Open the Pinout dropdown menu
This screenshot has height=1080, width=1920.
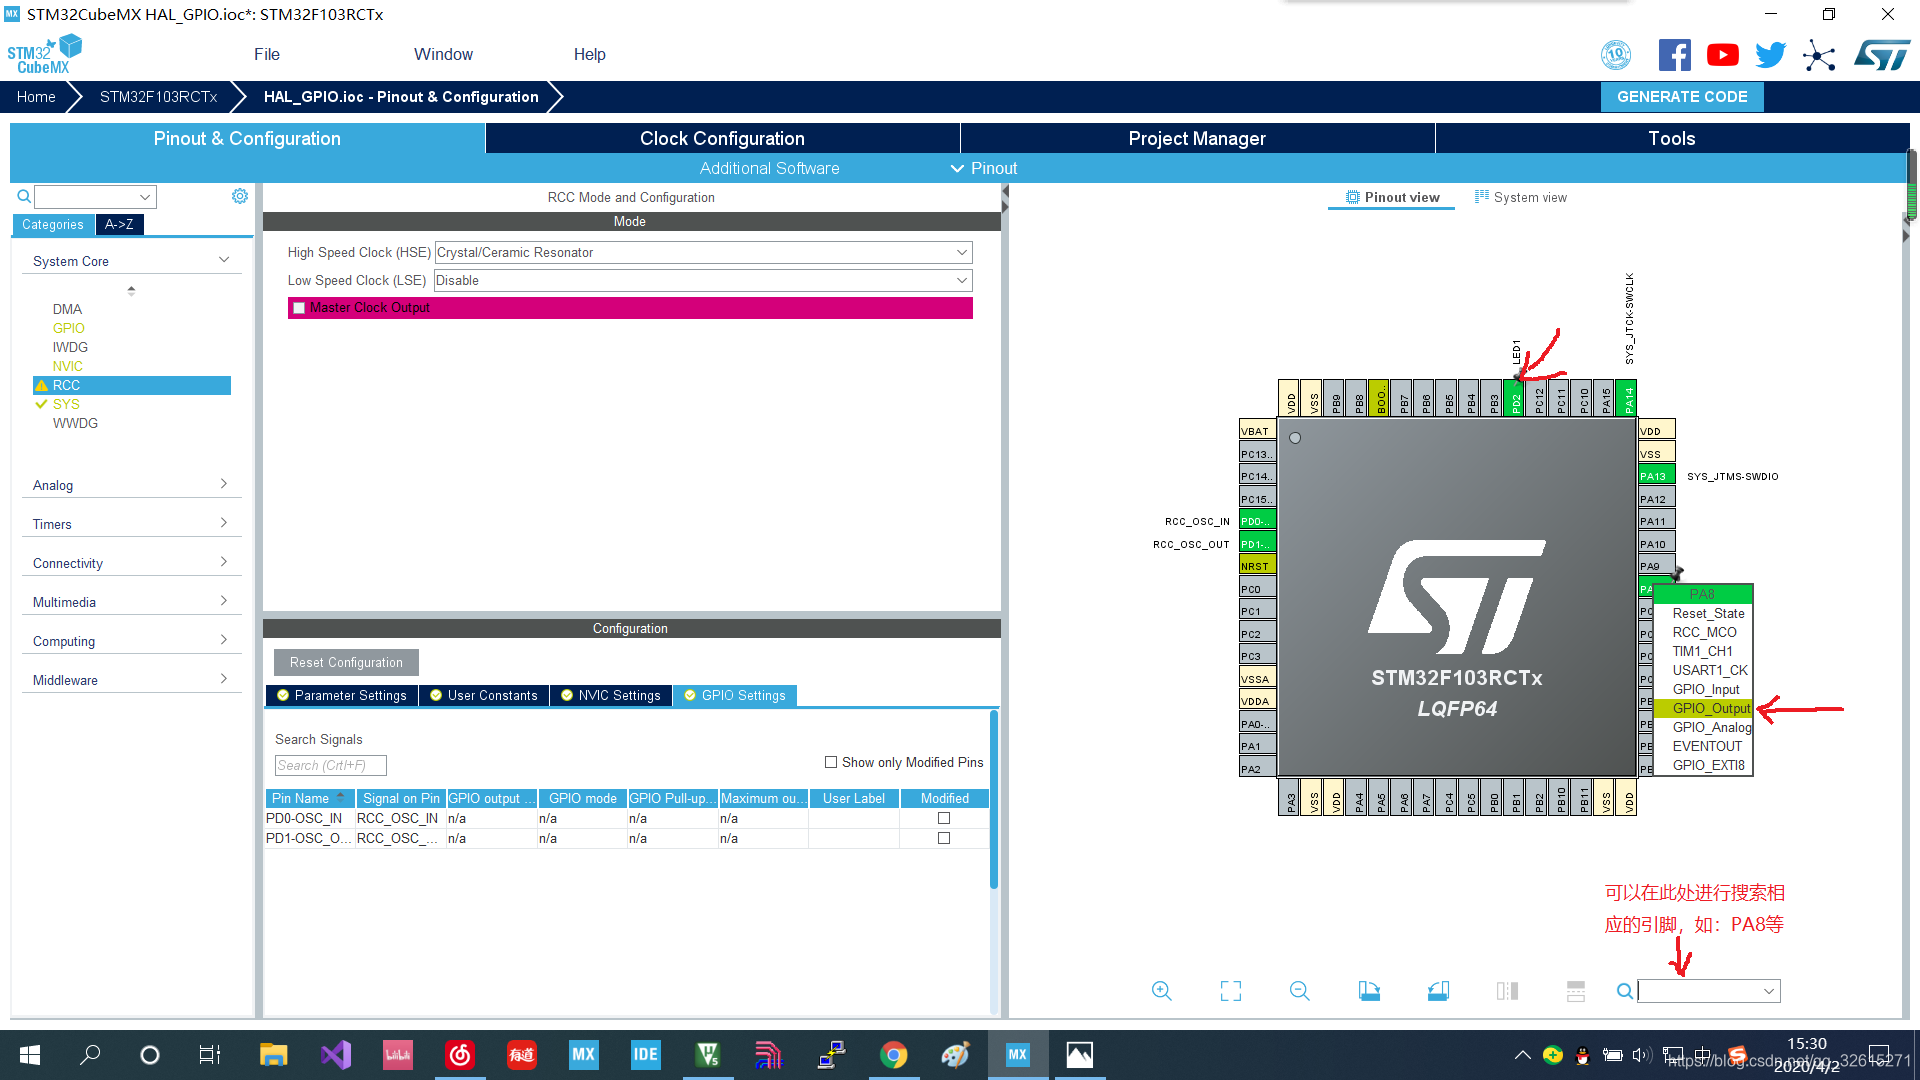click(984, 168)
